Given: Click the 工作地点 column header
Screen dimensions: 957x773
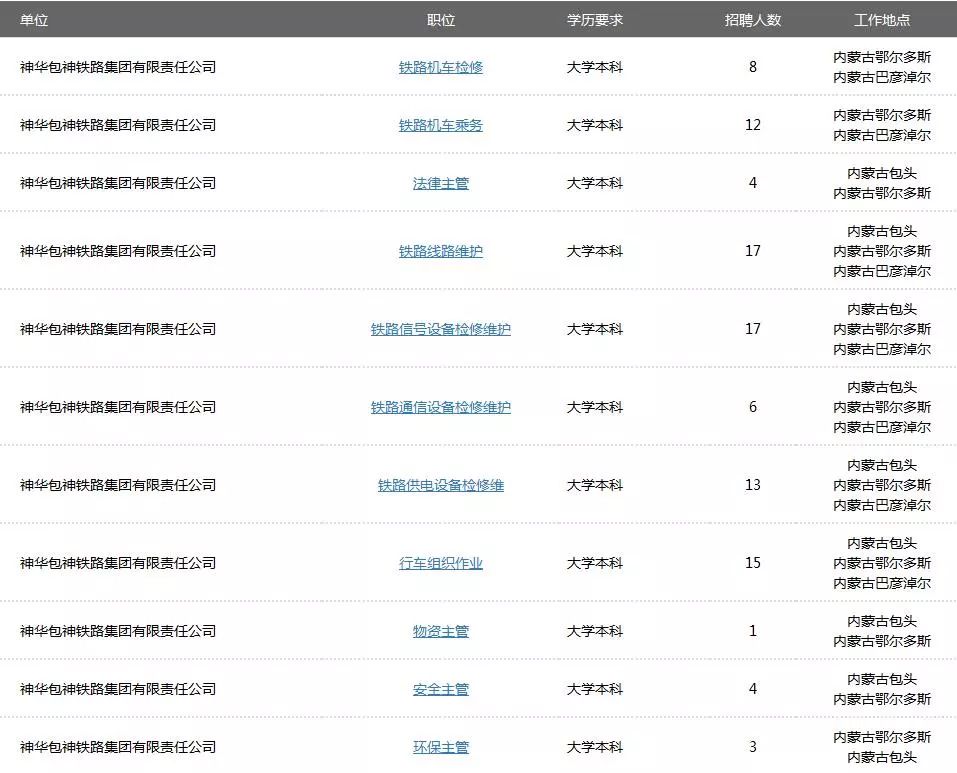Looking at the screenshot, I should (882, 20).
